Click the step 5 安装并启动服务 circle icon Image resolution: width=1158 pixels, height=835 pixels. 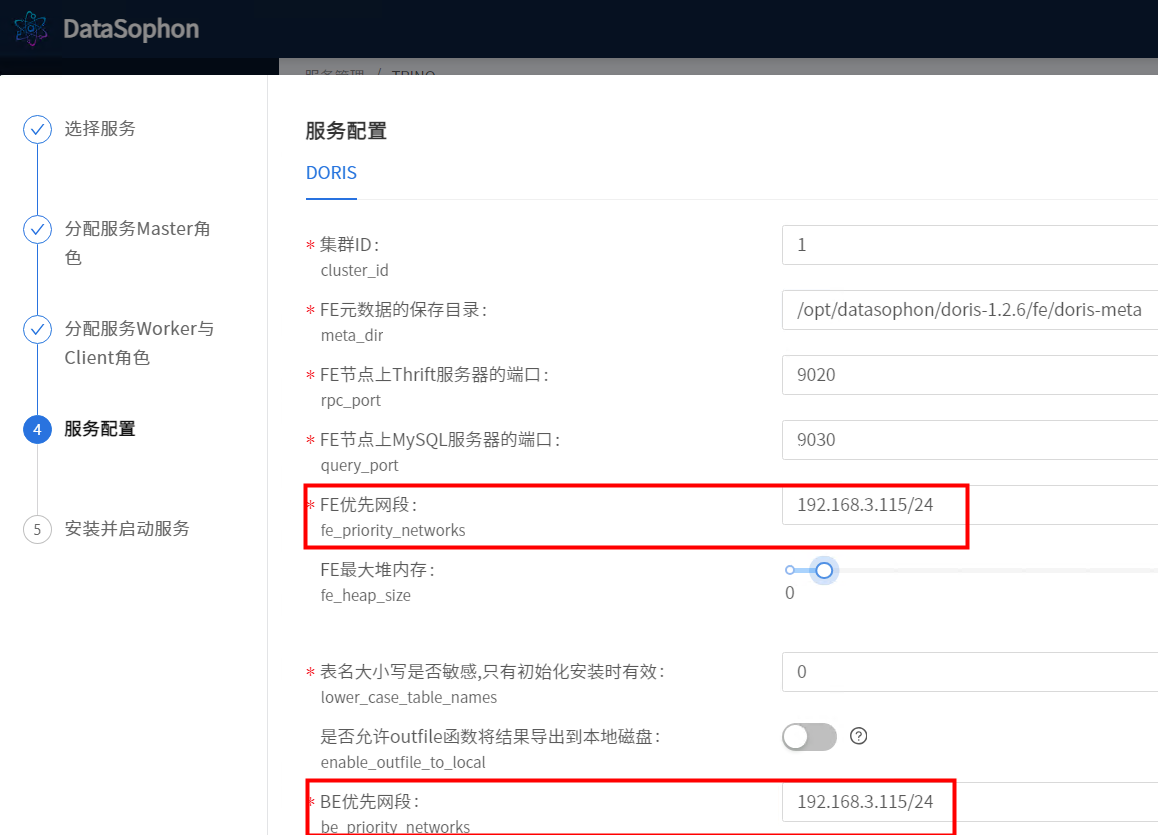37,529
